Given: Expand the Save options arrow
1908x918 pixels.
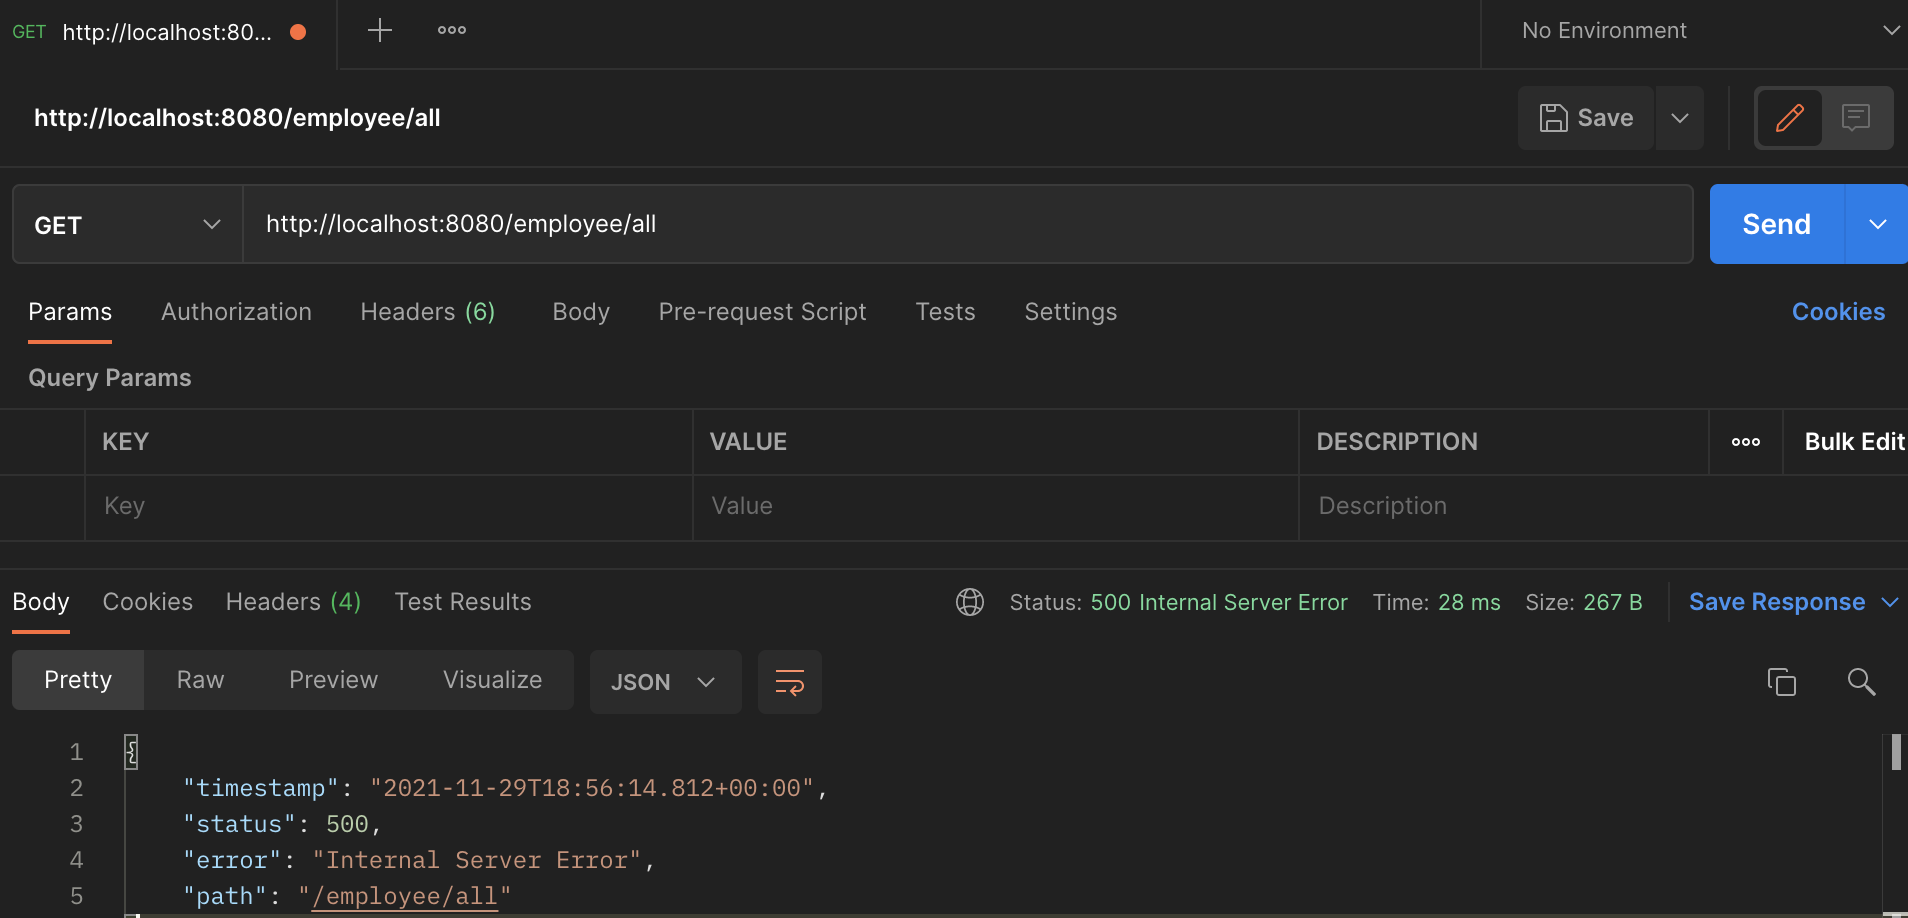Looking at the screenshot, I should [x=1680, y=118].
